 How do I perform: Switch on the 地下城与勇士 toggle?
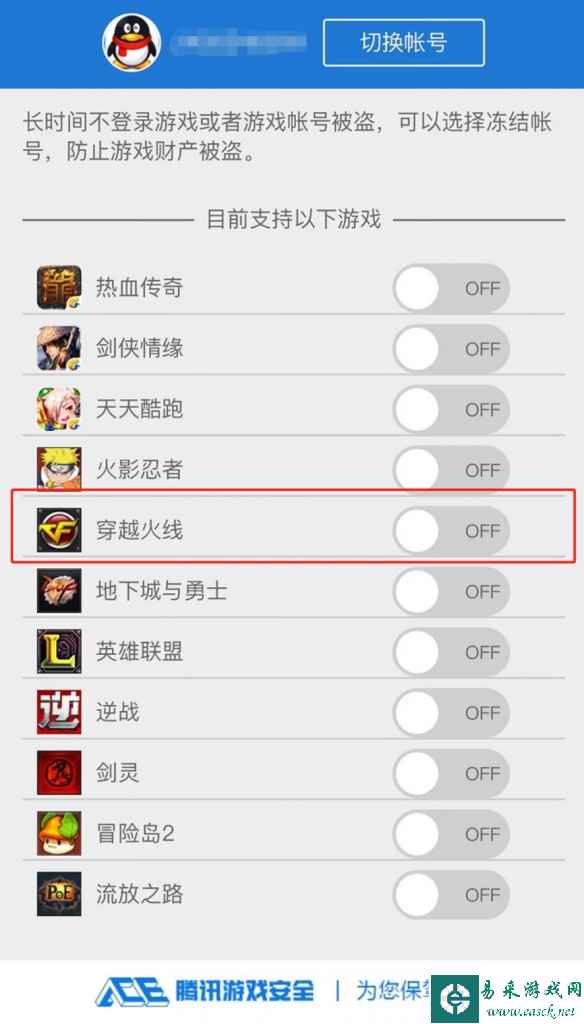point(451,592)
